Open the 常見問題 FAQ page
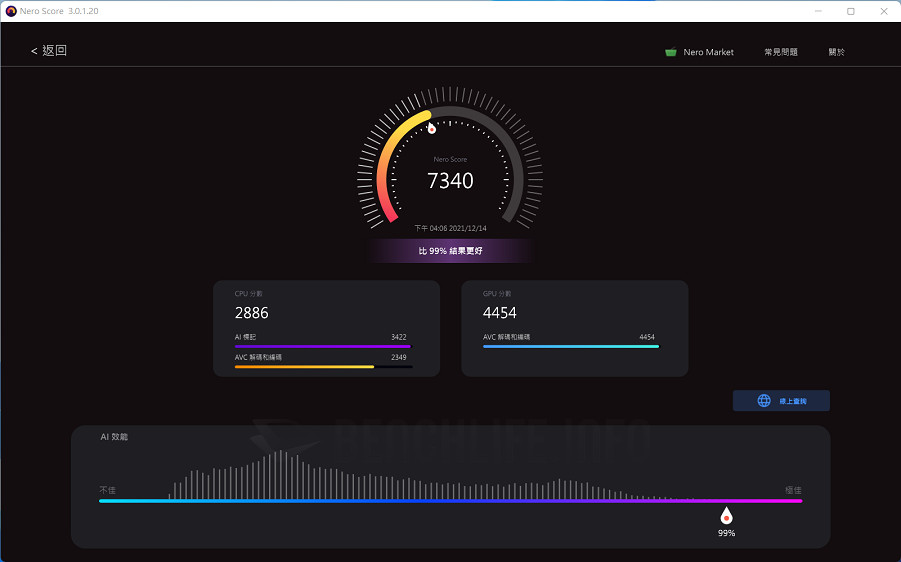This screenshot has height=562, width=901. (781, 52)
